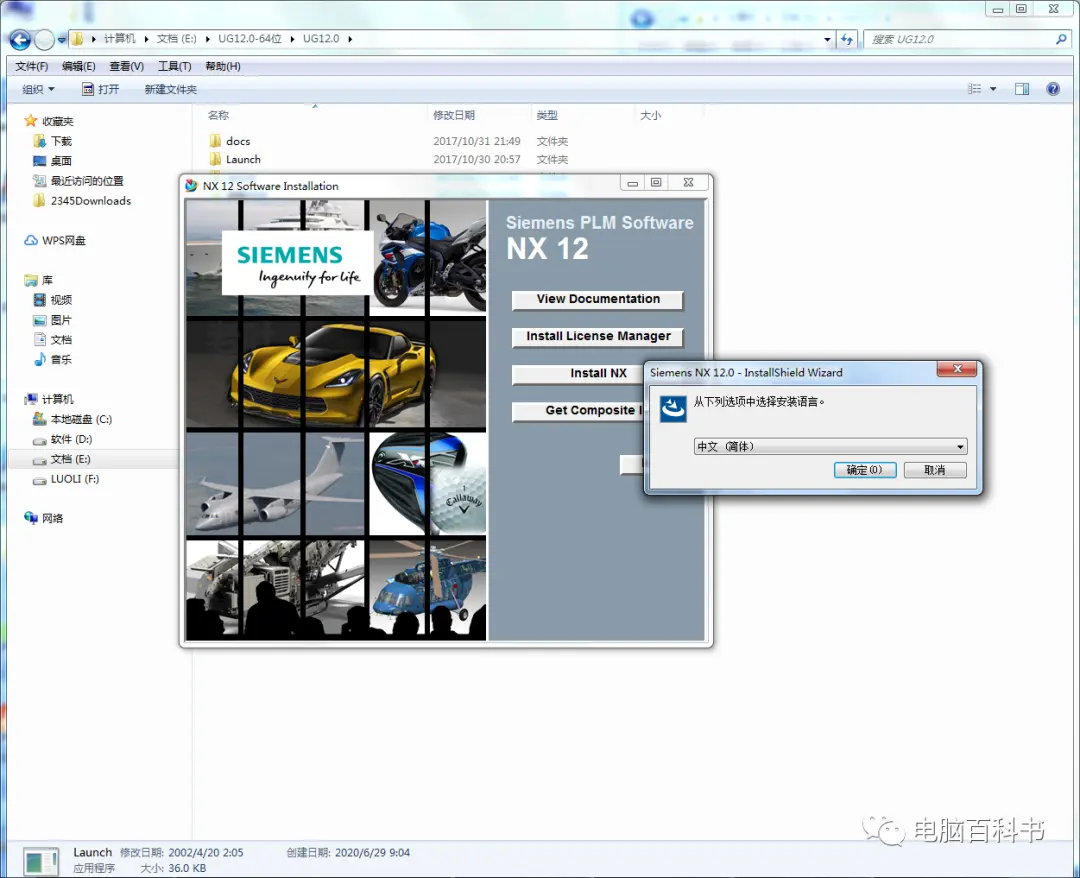Click the Install NX button
This screenshot has height=878, width=1080.
579,373
